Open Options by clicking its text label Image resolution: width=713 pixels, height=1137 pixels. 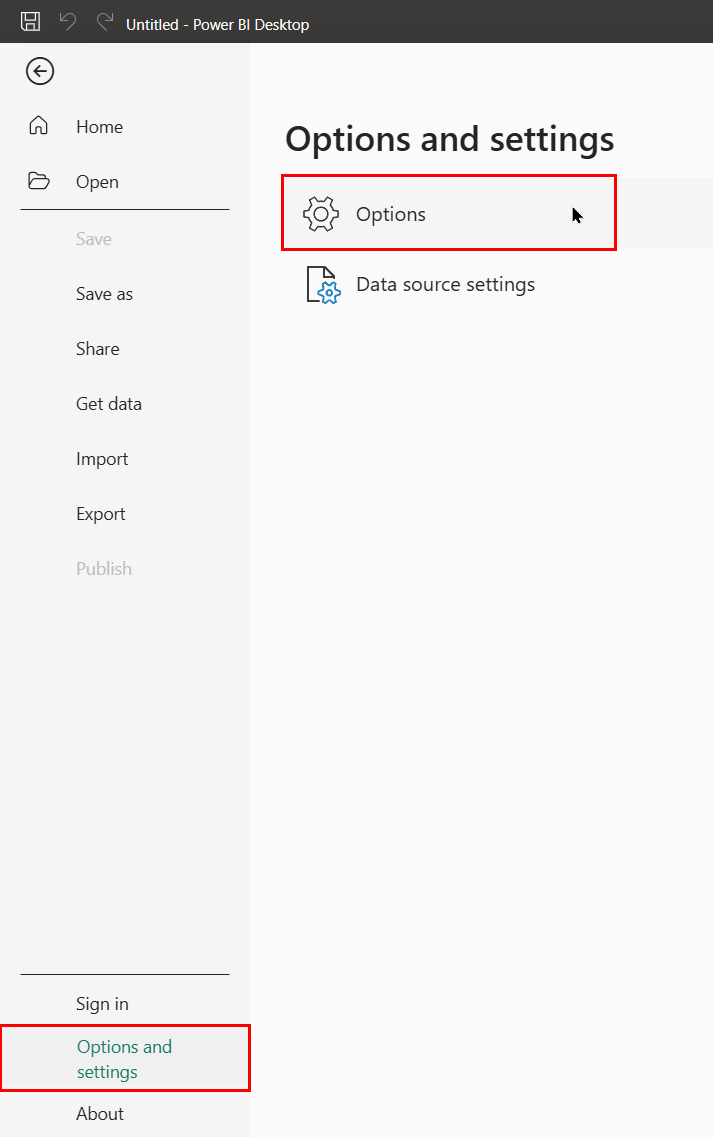(x=391, y=214)
